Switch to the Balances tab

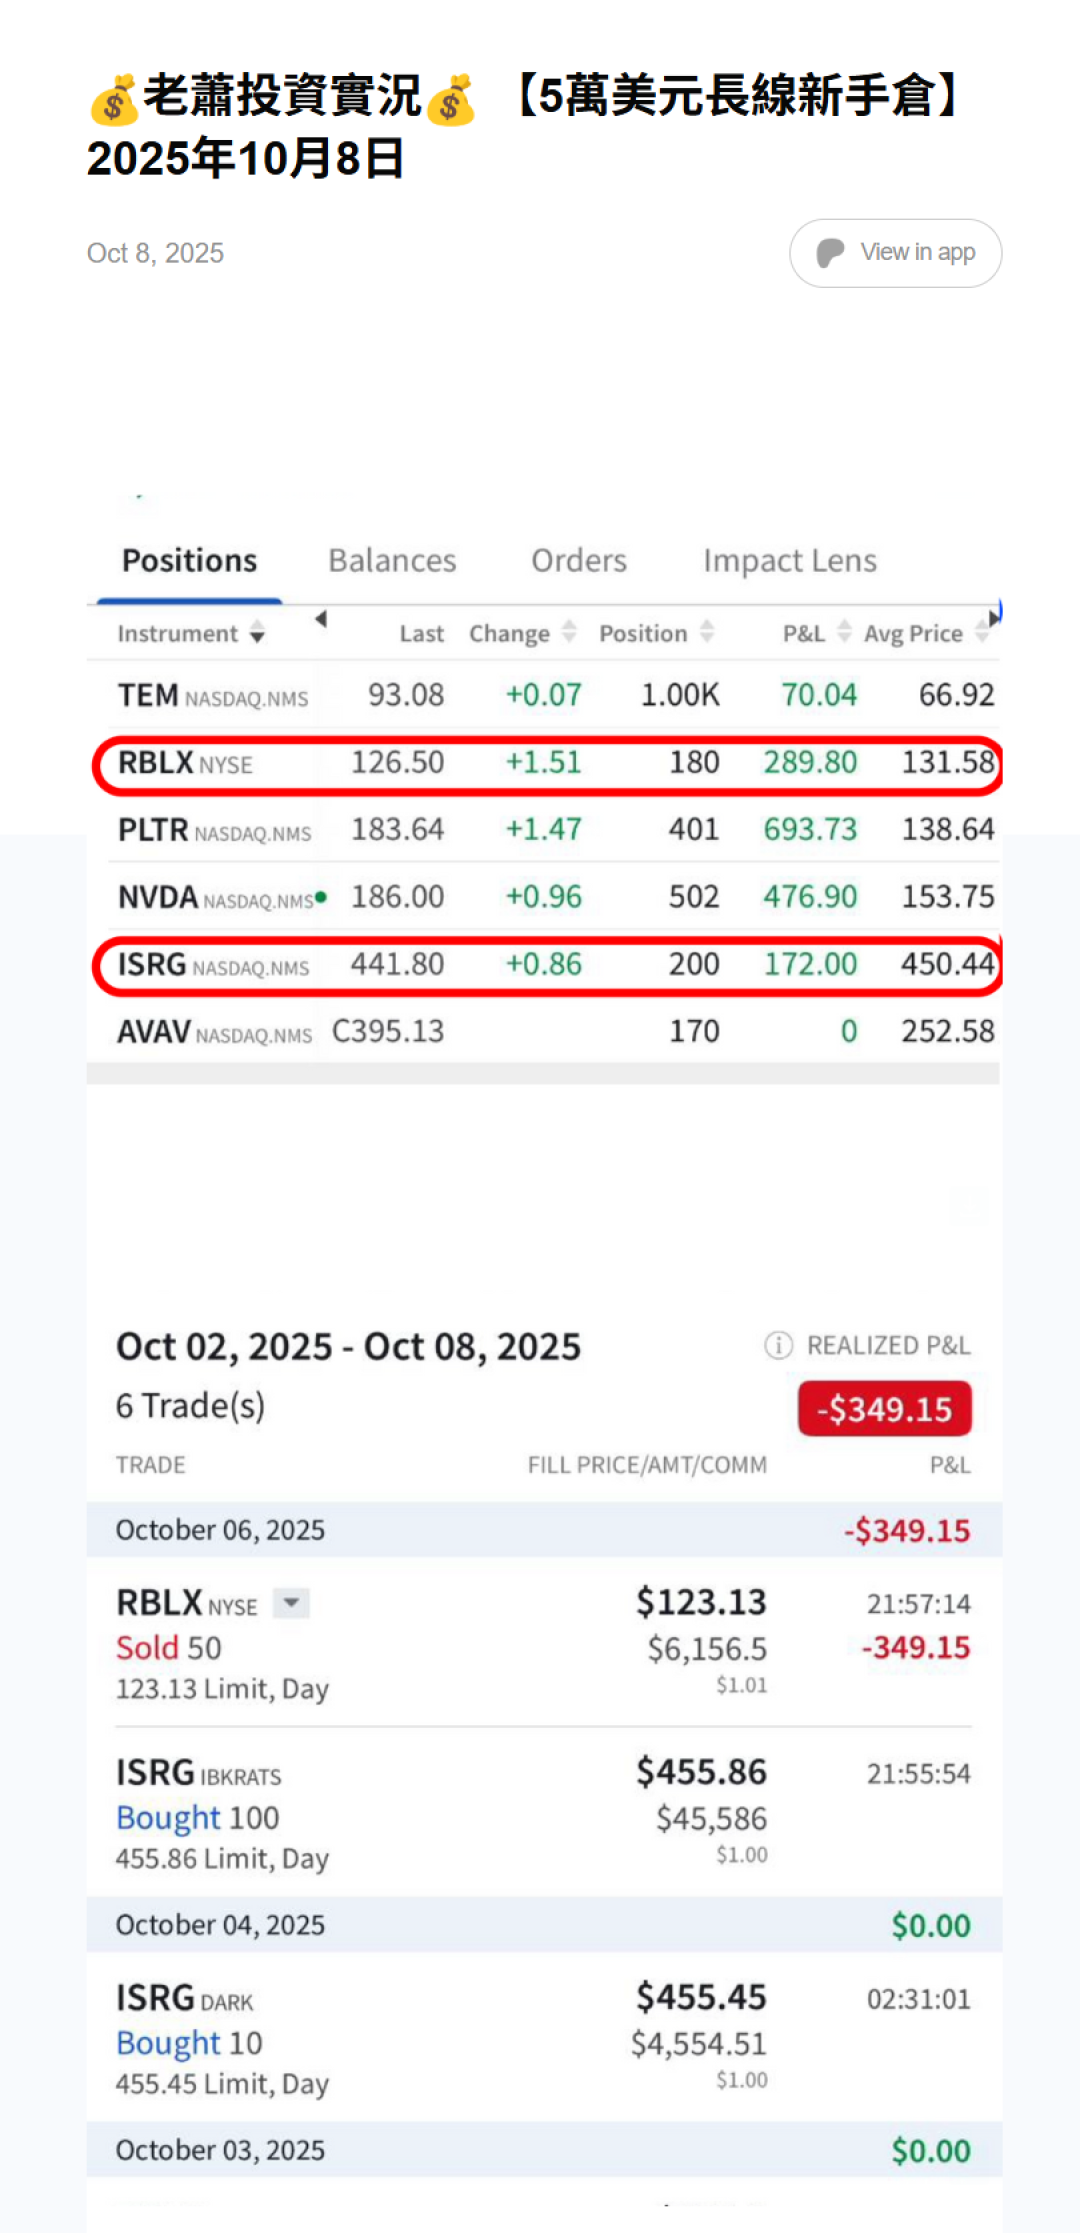coord(392,561)
